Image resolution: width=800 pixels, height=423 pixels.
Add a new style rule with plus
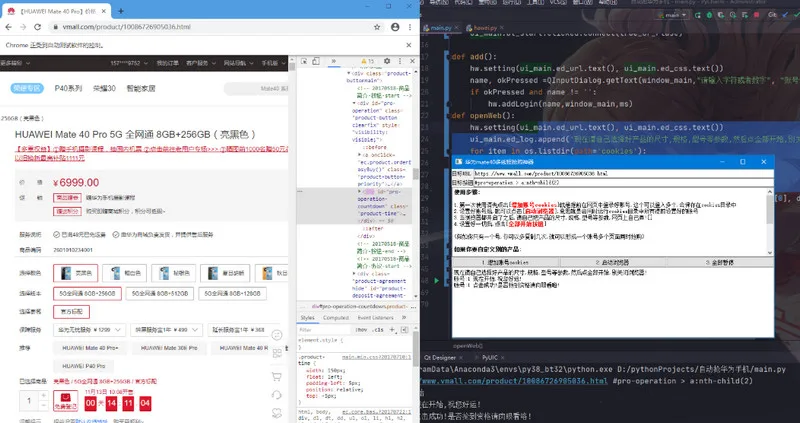[392, 330]
